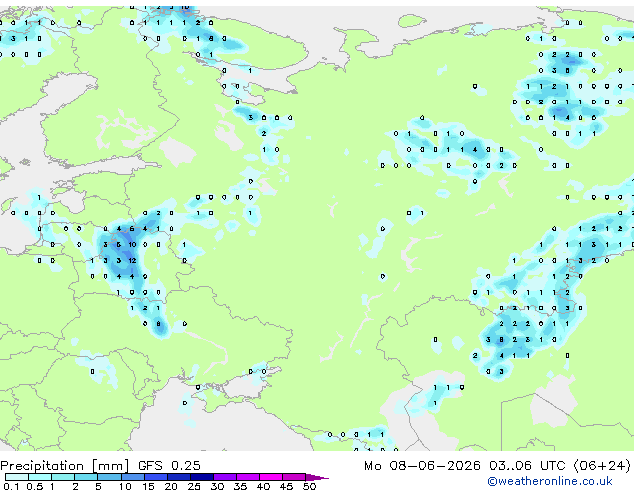Image resolution: width=634 pixels, height=490 pixels.
Task: Click the navy legend swatch between 25 and 30
Action: pyautogui.click(x=201, y=477)
